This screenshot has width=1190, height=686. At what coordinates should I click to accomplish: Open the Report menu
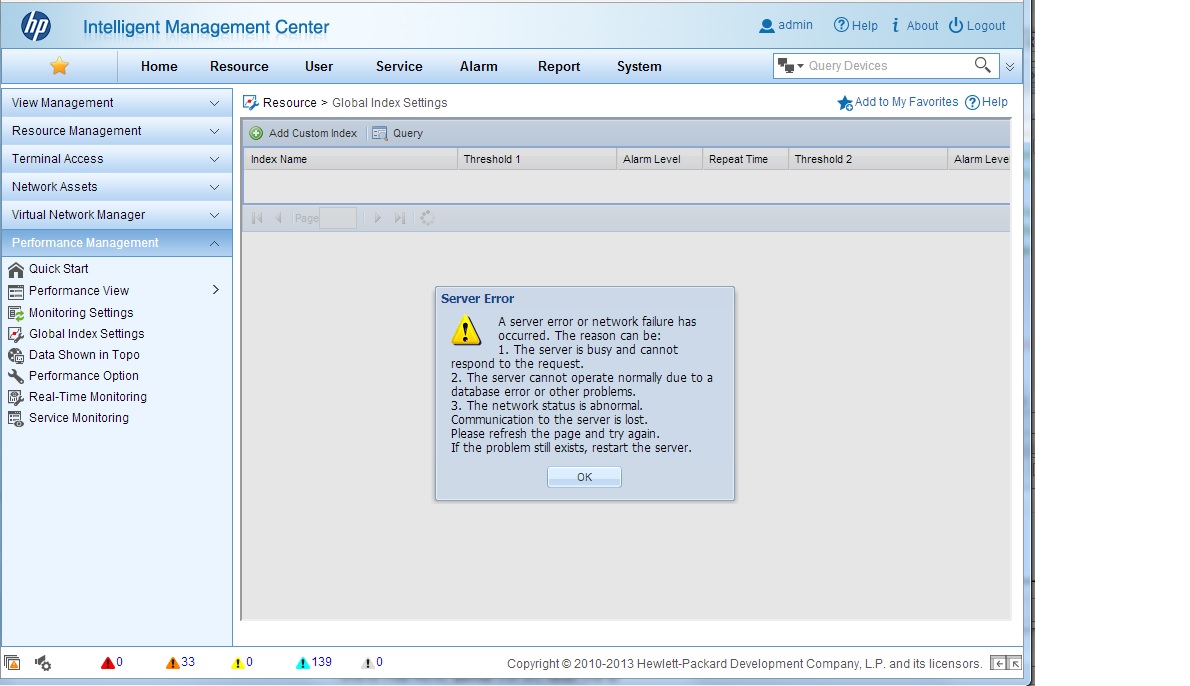[559, 67]
